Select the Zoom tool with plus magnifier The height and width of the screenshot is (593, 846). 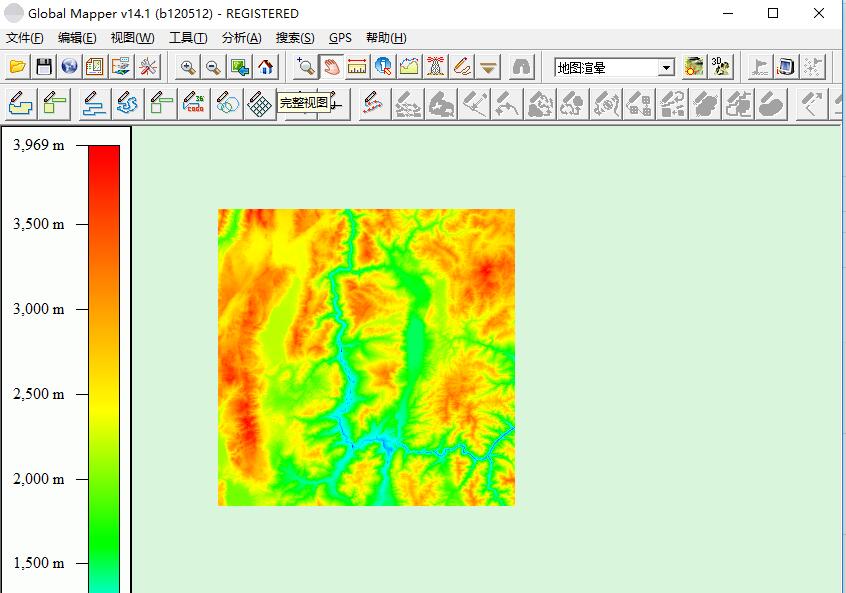pos(305,67)
